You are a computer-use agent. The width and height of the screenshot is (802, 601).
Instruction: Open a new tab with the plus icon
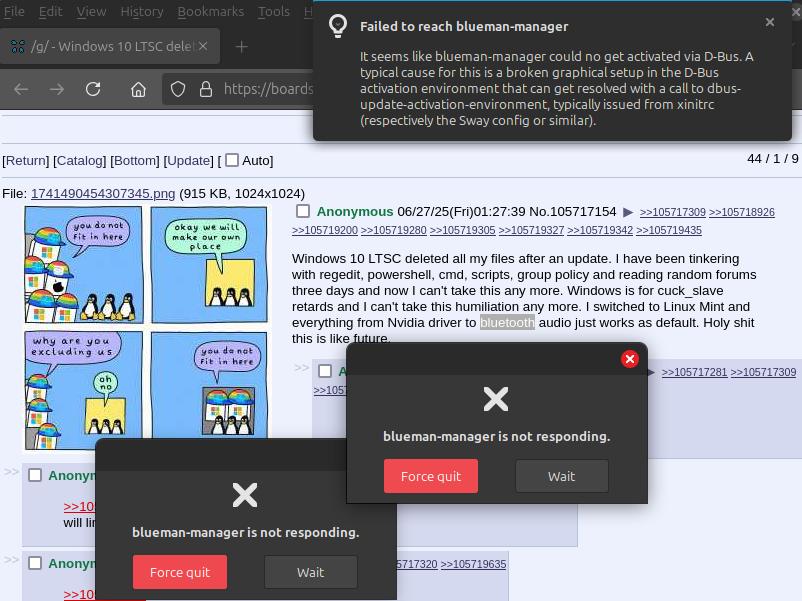point(241,47)
